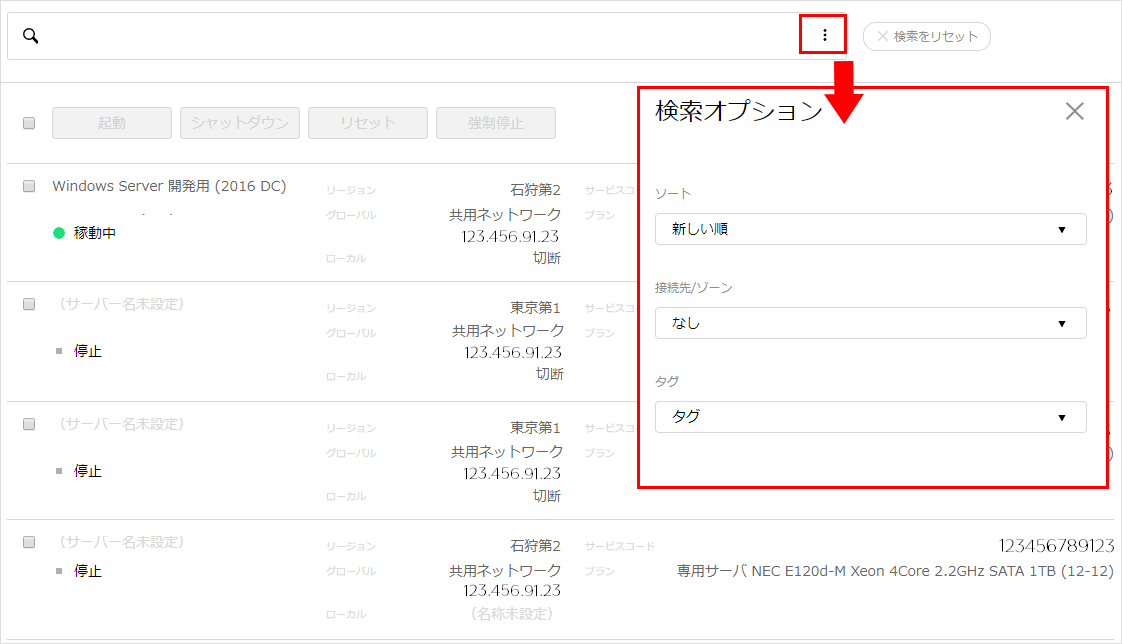
Task: Click the 強制停止 button
Action: point(496,123)
